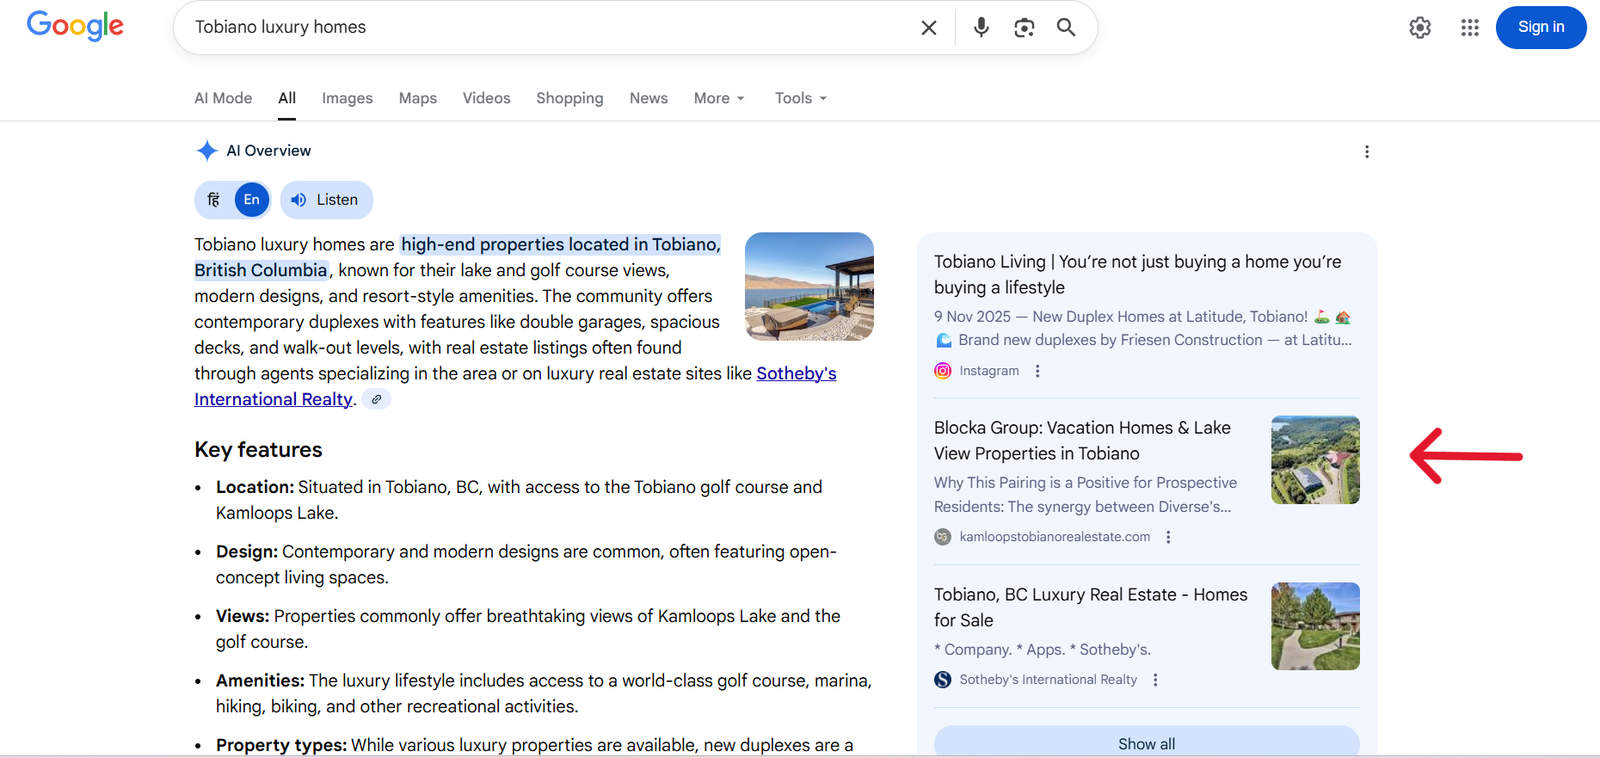The height and width of the screenshot is (758, 1600).
Task: Go to the Images tab
Action: point(347,98)
